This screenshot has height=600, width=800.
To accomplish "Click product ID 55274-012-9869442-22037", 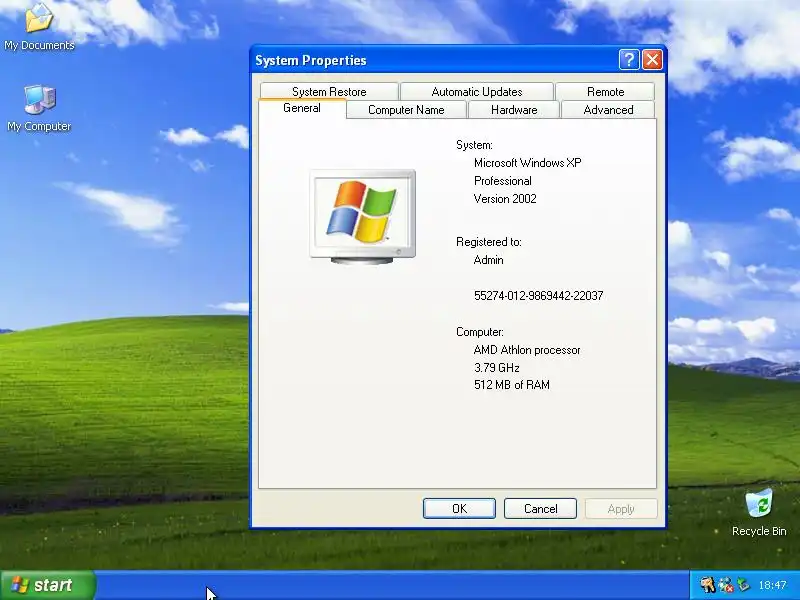I will [538, 296].
